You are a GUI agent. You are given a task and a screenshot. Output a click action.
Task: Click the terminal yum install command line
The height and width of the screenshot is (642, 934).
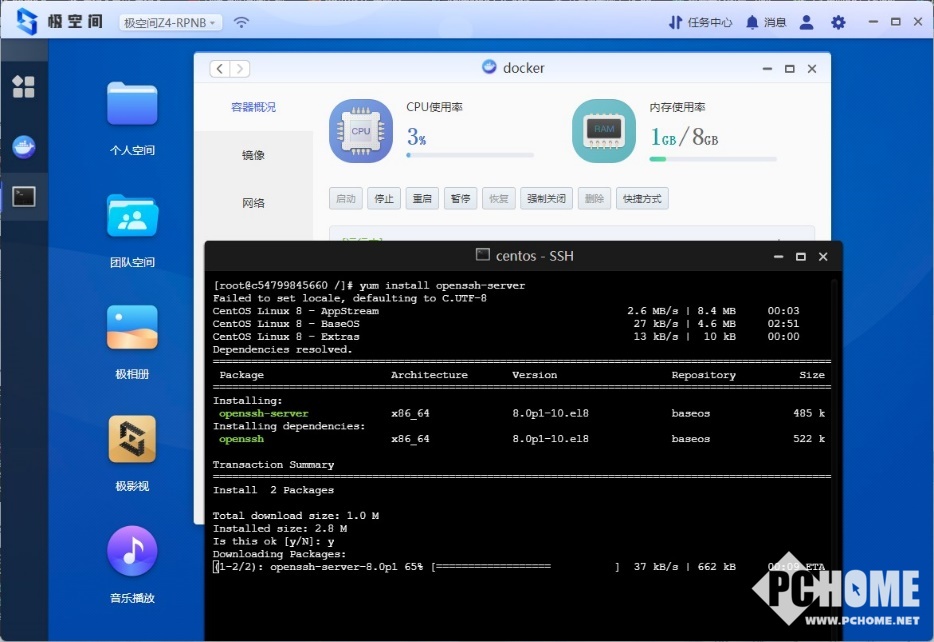[x=369, y=285]
